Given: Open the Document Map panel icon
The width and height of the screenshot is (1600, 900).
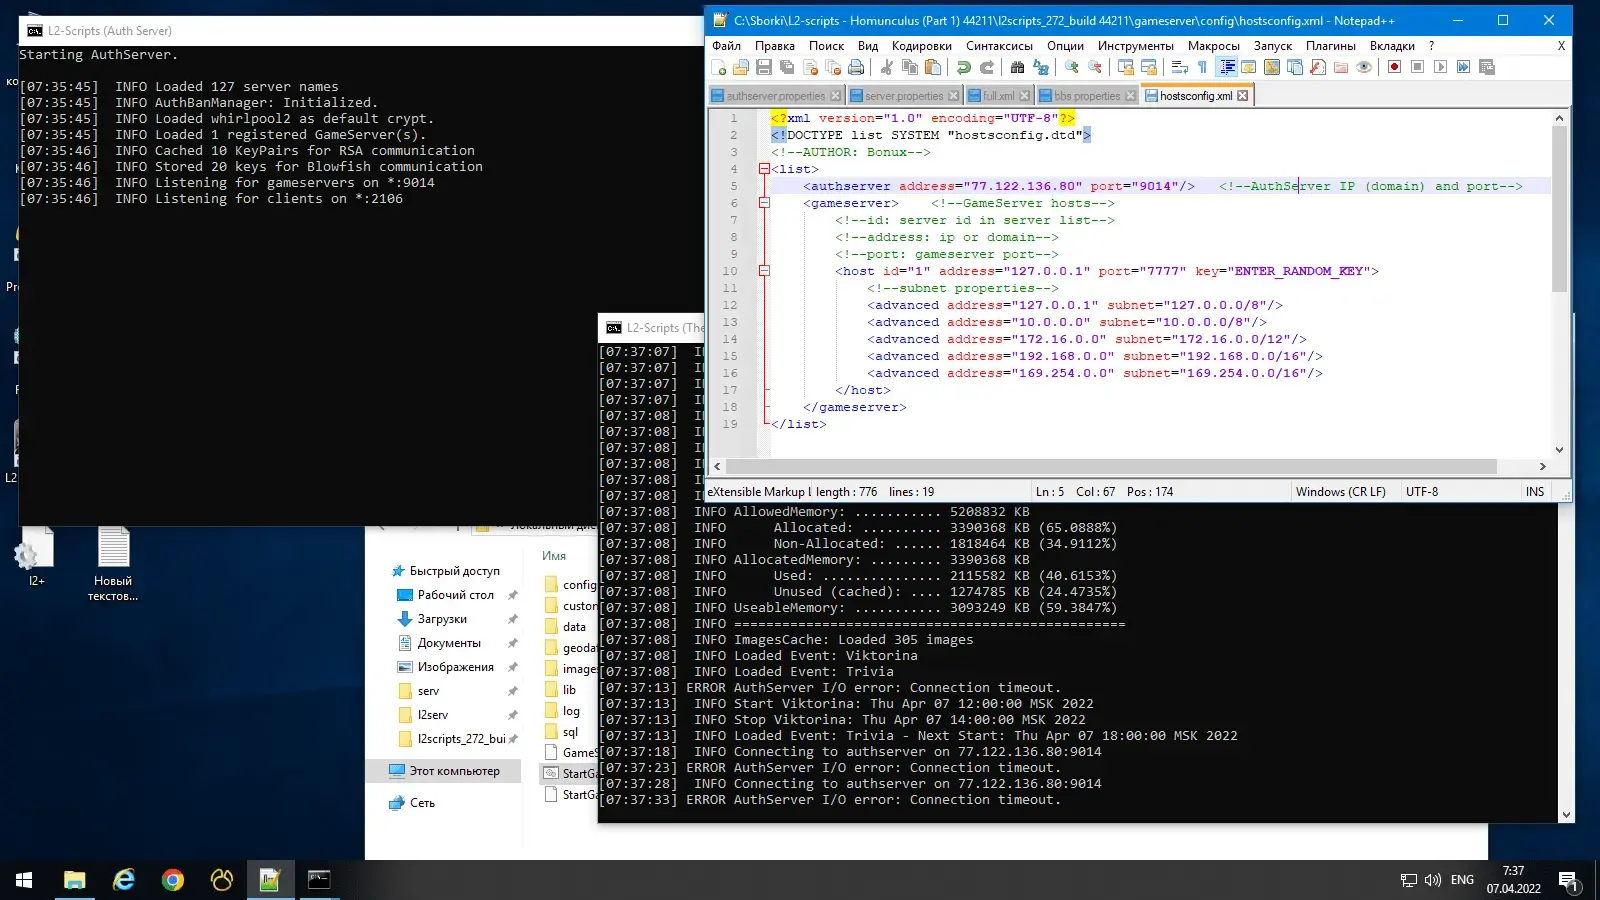Looking at the screenshot, I should (1272, 67).
